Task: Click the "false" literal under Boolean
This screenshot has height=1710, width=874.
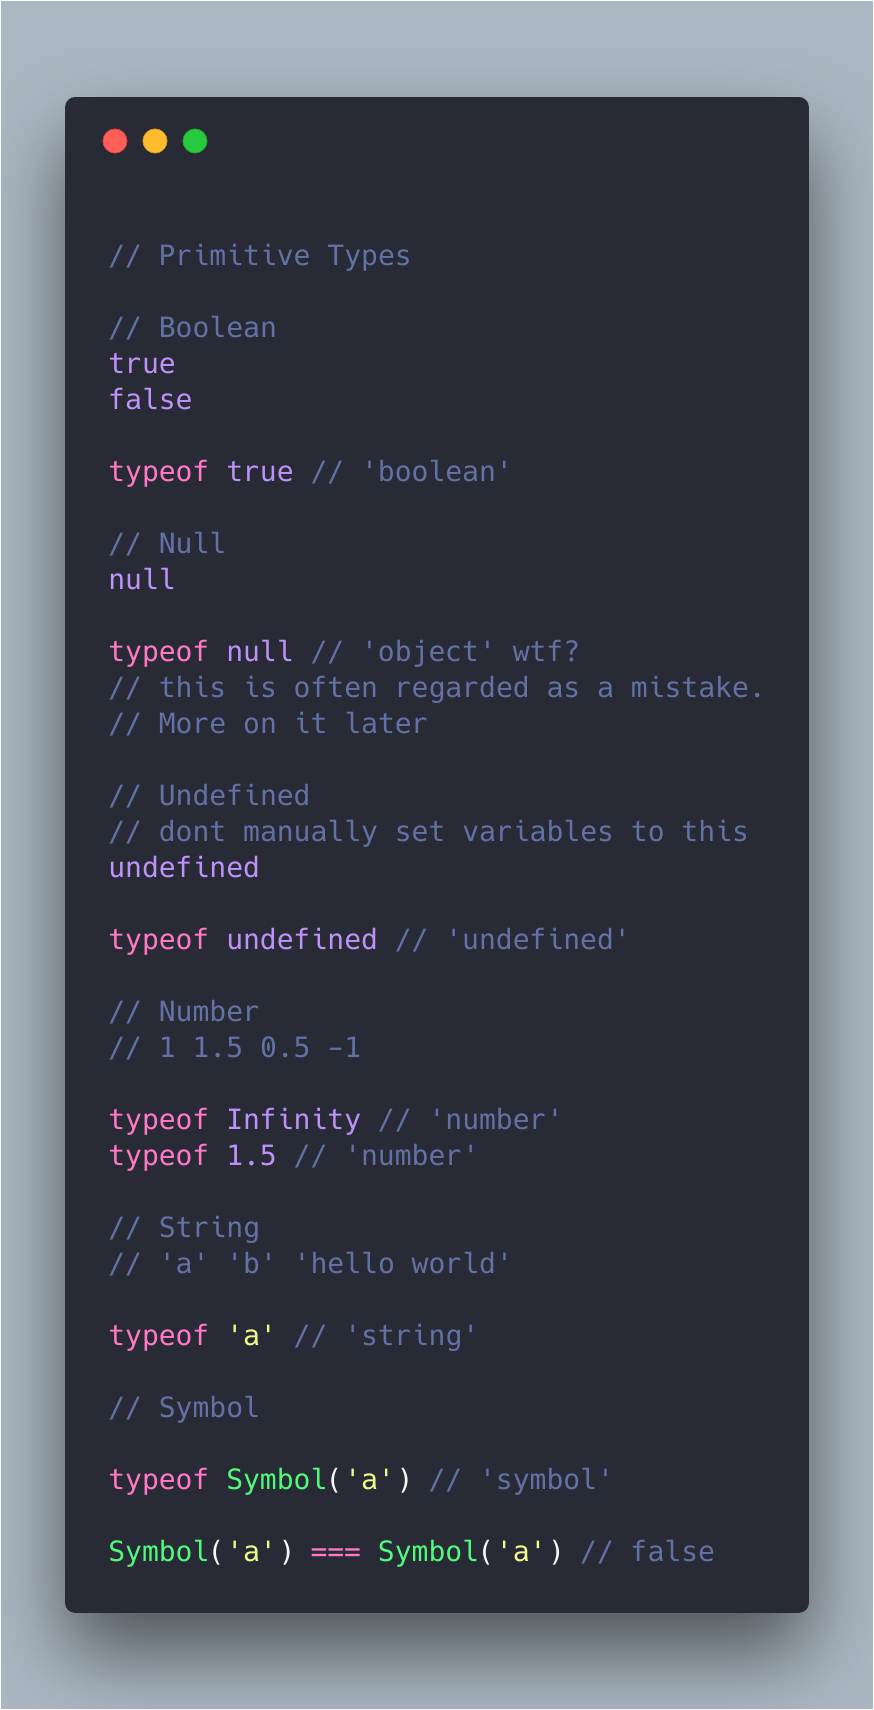Action: pos(150,400)
